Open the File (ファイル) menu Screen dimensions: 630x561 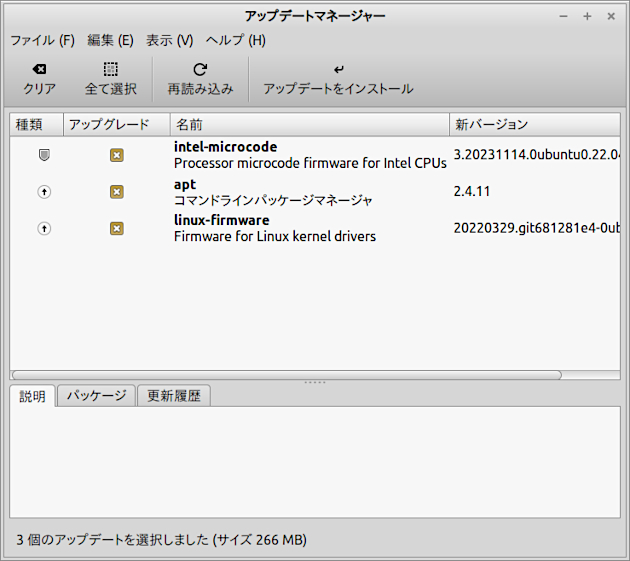(42, 40)
